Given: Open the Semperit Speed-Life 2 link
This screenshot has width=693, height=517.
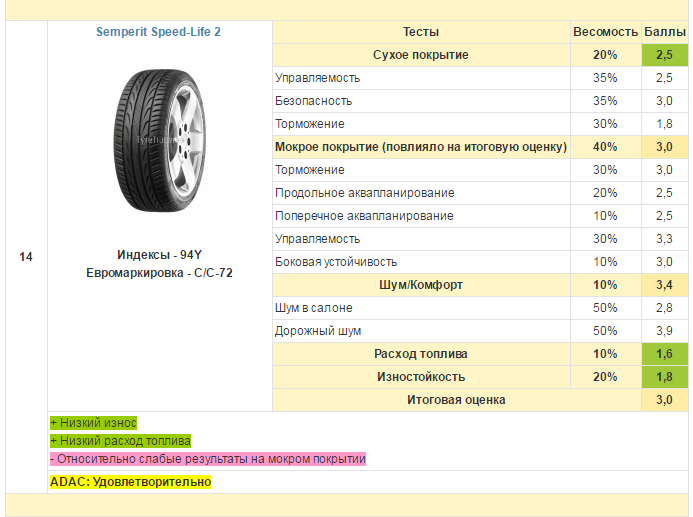Looking at the screenshot, I should click(x=158, y=32).
